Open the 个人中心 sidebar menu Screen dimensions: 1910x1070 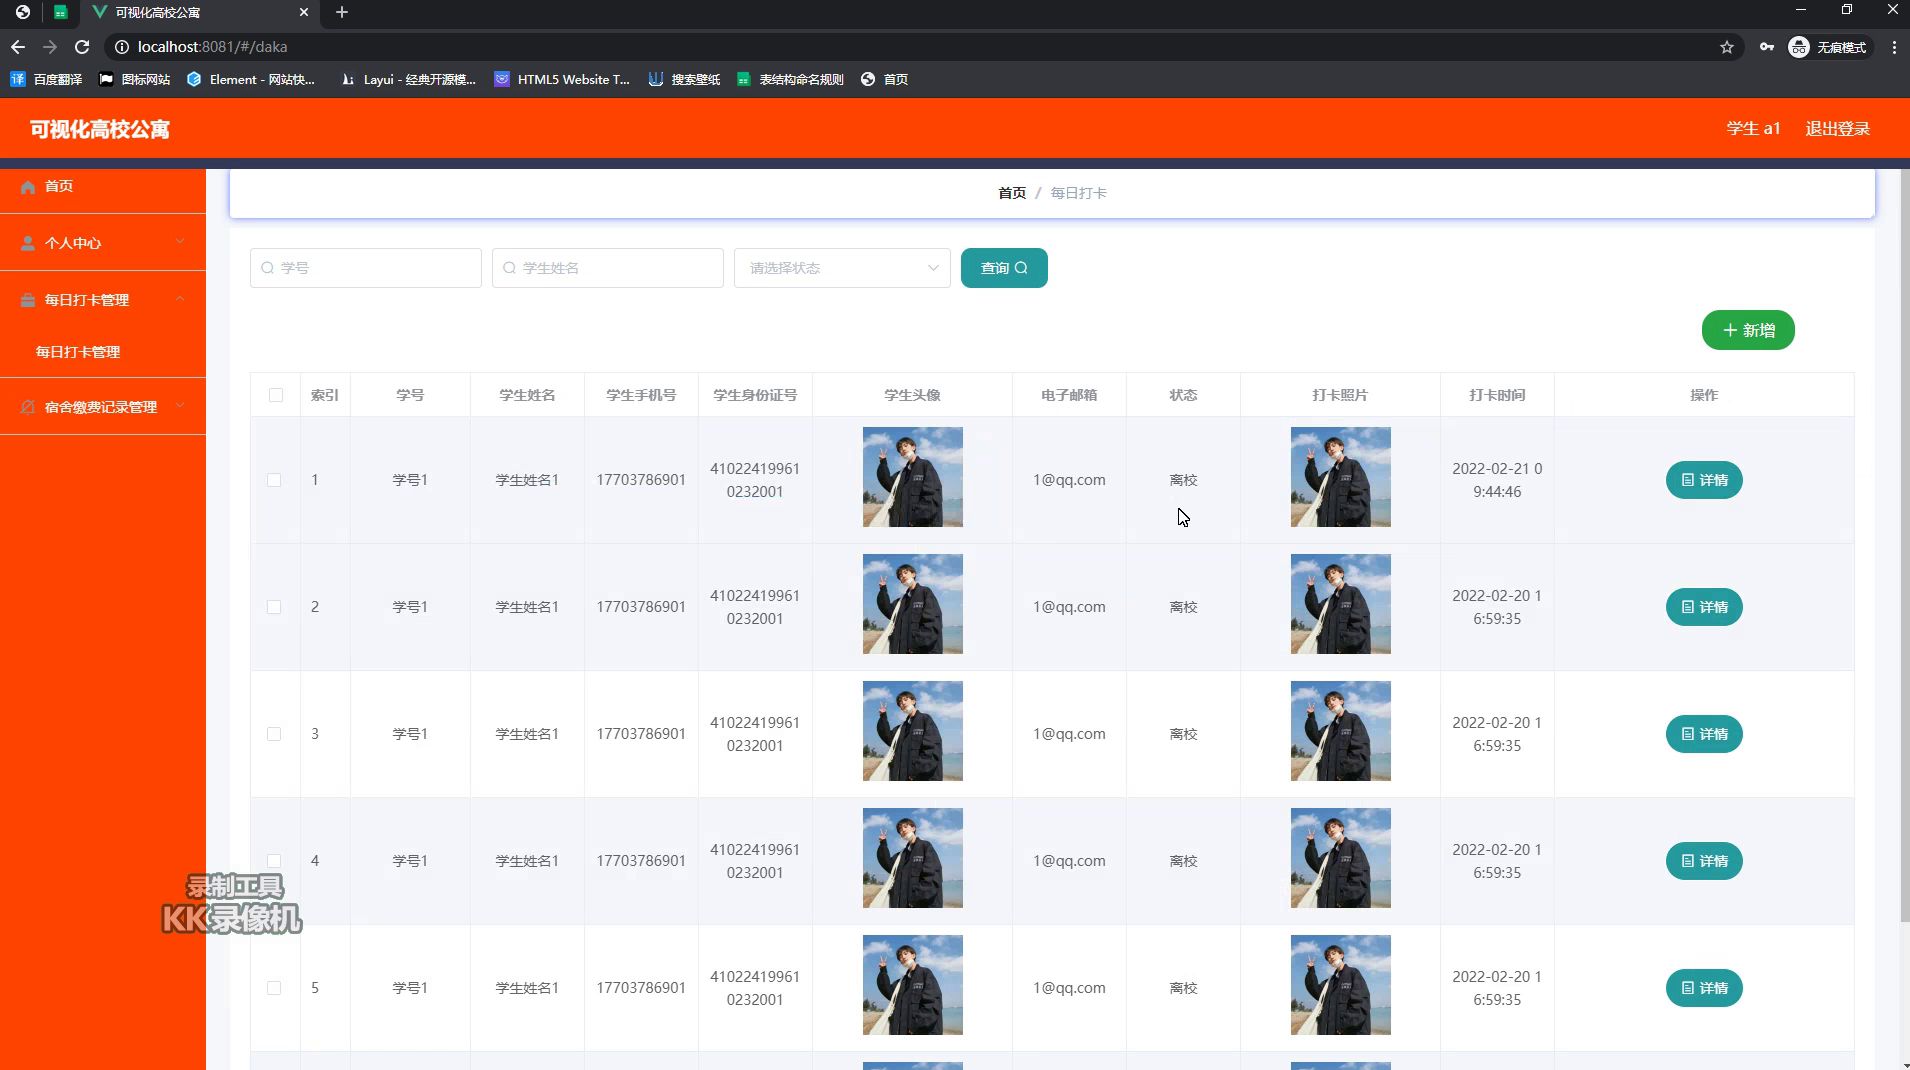tap(103, 243)
